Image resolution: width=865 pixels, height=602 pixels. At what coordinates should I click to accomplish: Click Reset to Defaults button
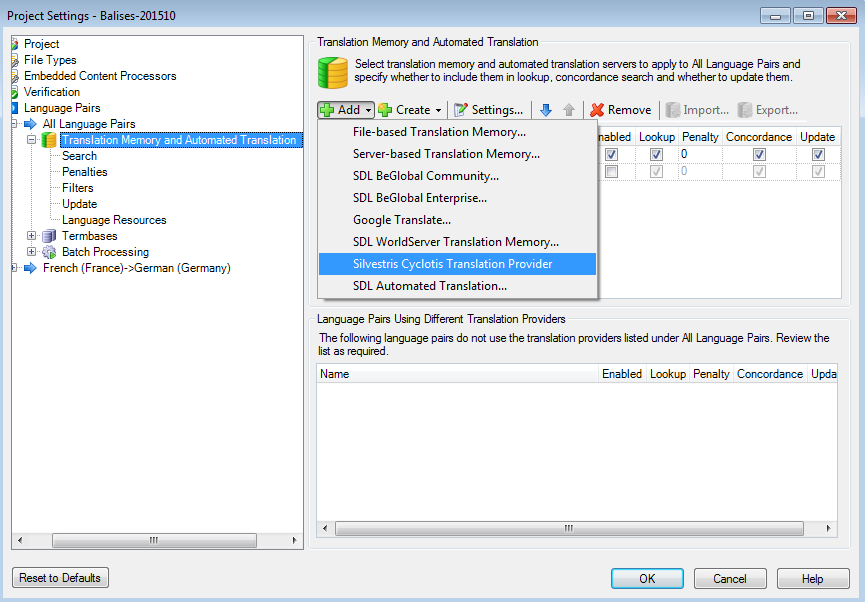pyautogui.click(x=60, y=578)
